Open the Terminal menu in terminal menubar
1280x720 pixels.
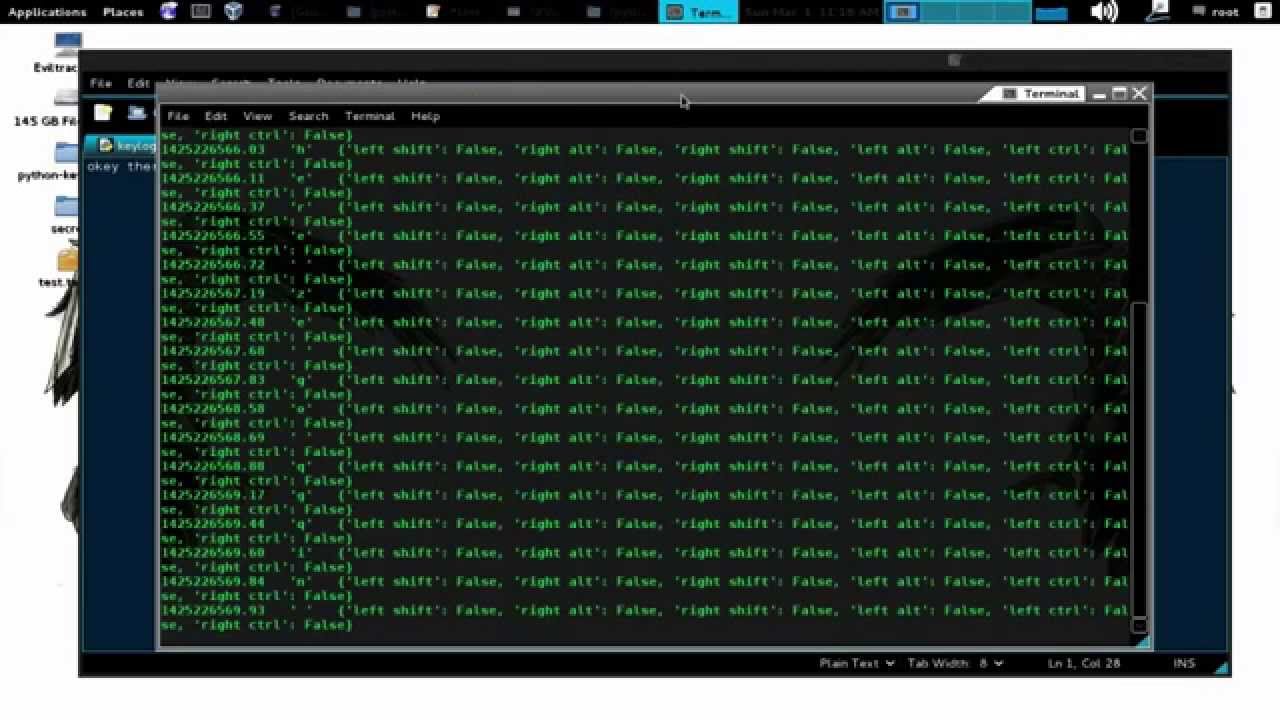tap(370, 116)
